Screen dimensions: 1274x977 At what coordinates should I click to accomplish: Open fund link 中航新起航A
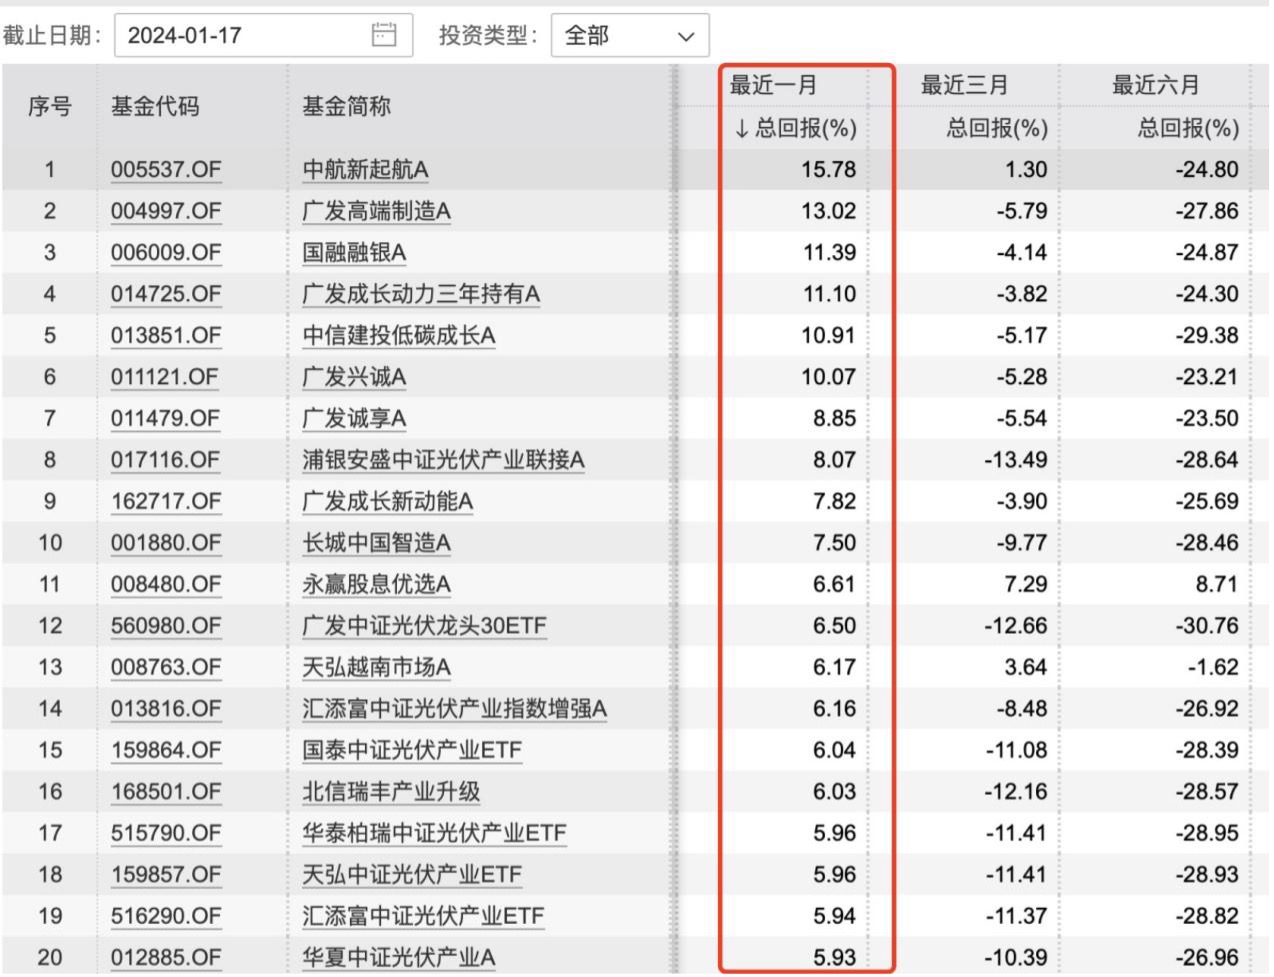365,170
